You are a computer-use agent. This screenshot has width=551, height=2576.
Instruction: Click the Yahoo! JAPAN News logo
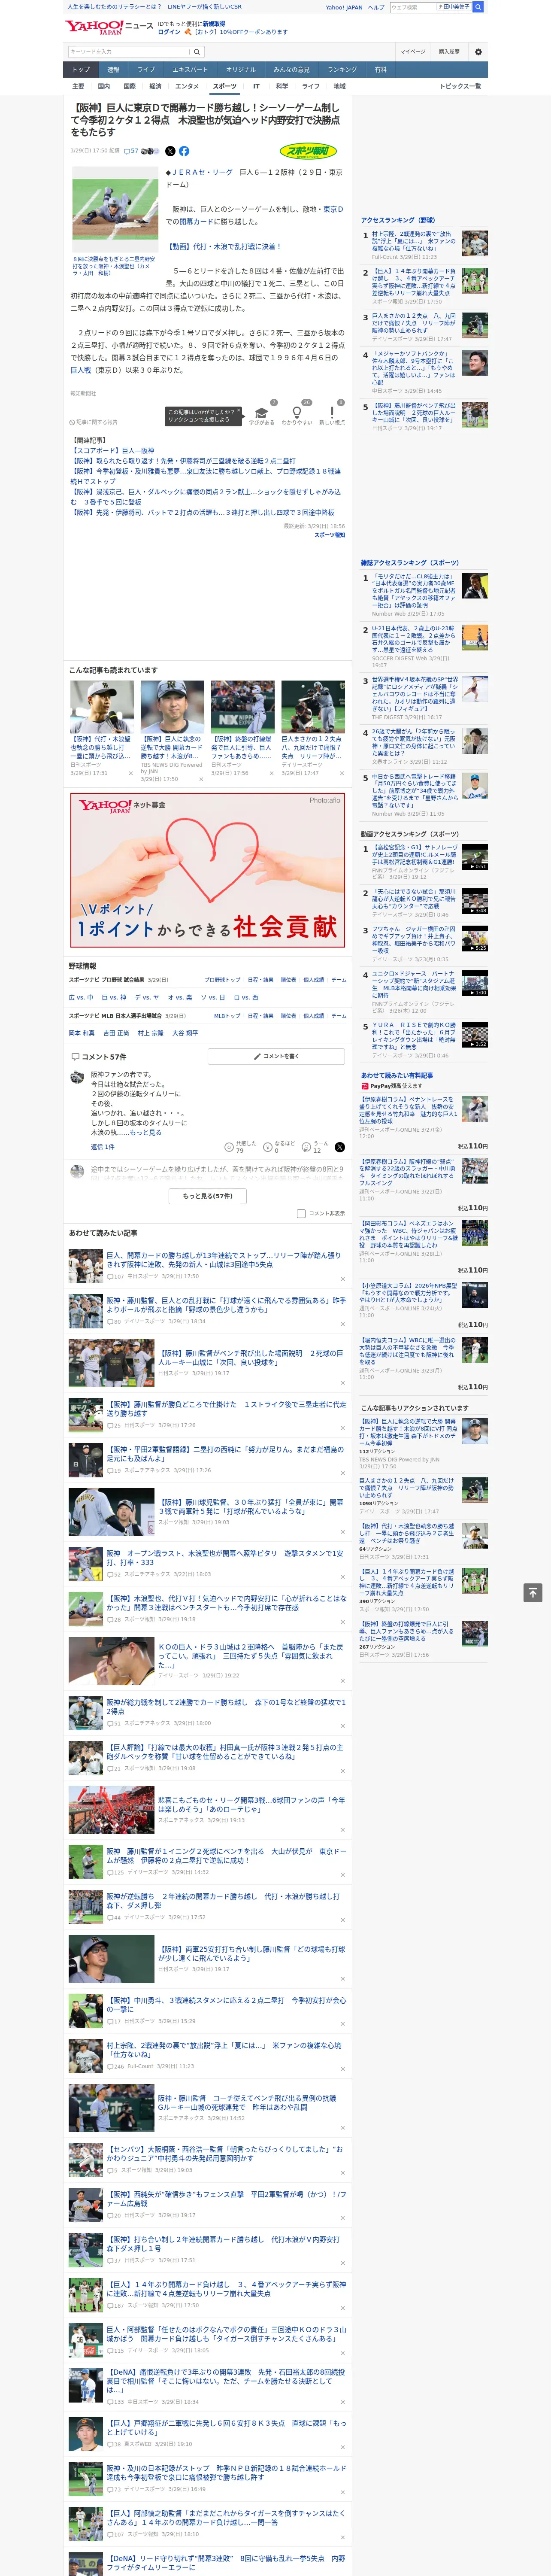point(110,27)
